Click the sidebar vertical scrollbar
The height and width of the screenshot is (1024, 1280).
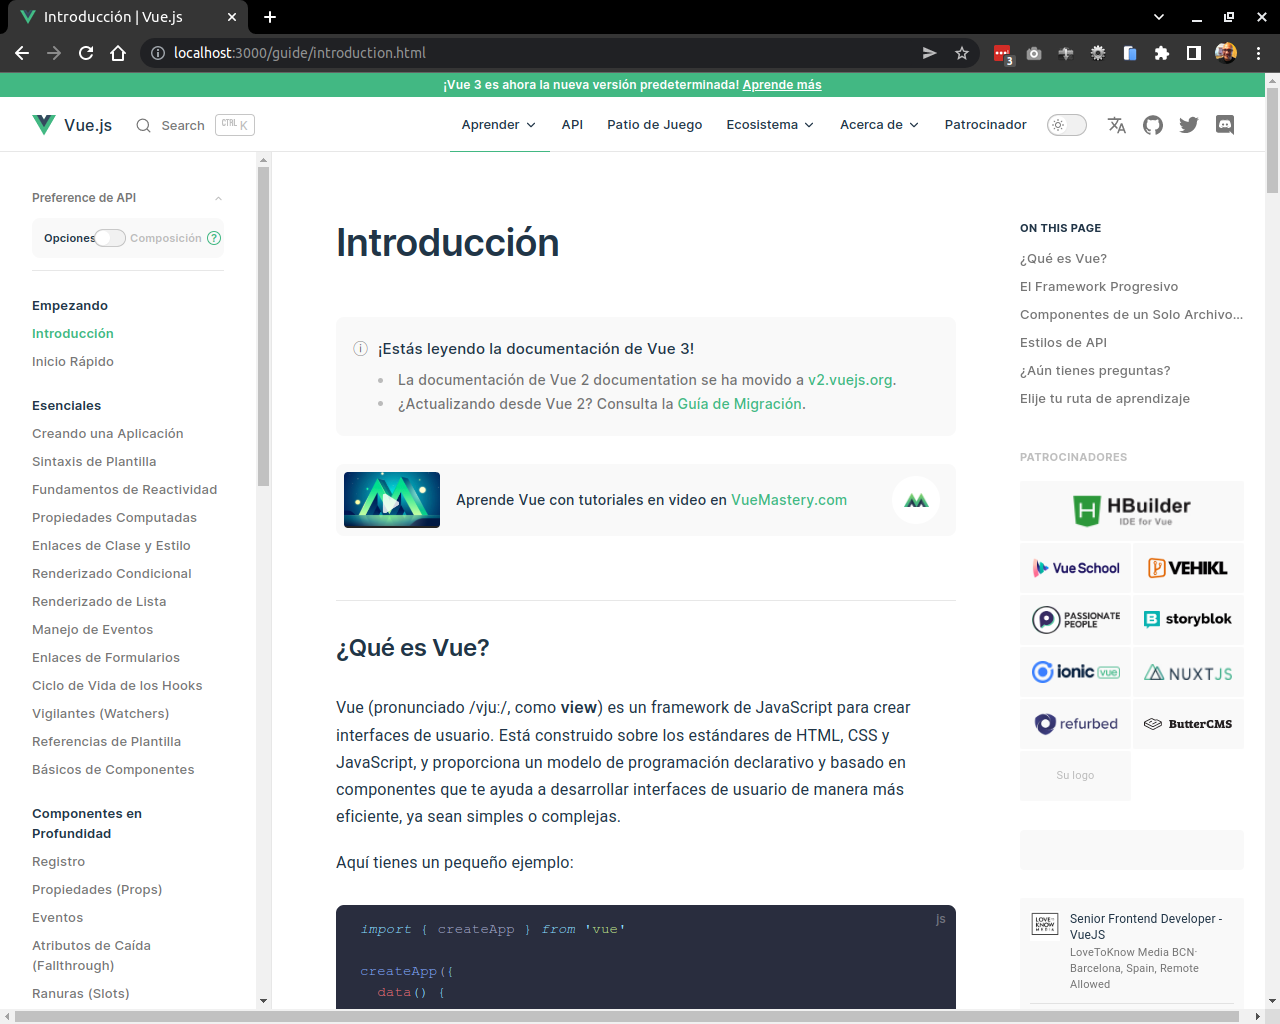263,326
